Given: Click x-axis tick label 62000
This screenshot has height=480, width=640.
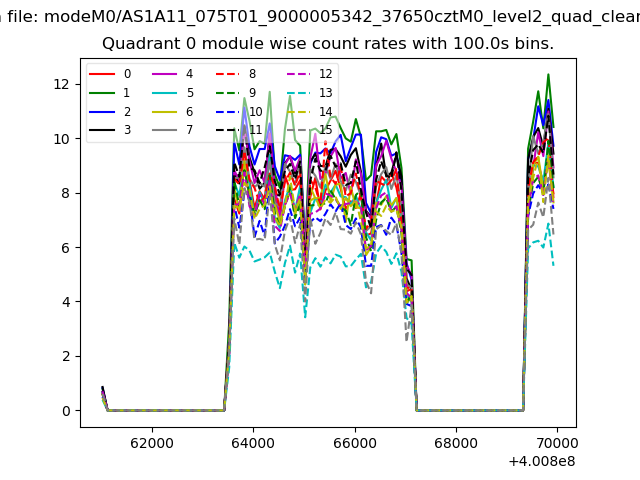Looking at the screenshot, I should [152, 443].
